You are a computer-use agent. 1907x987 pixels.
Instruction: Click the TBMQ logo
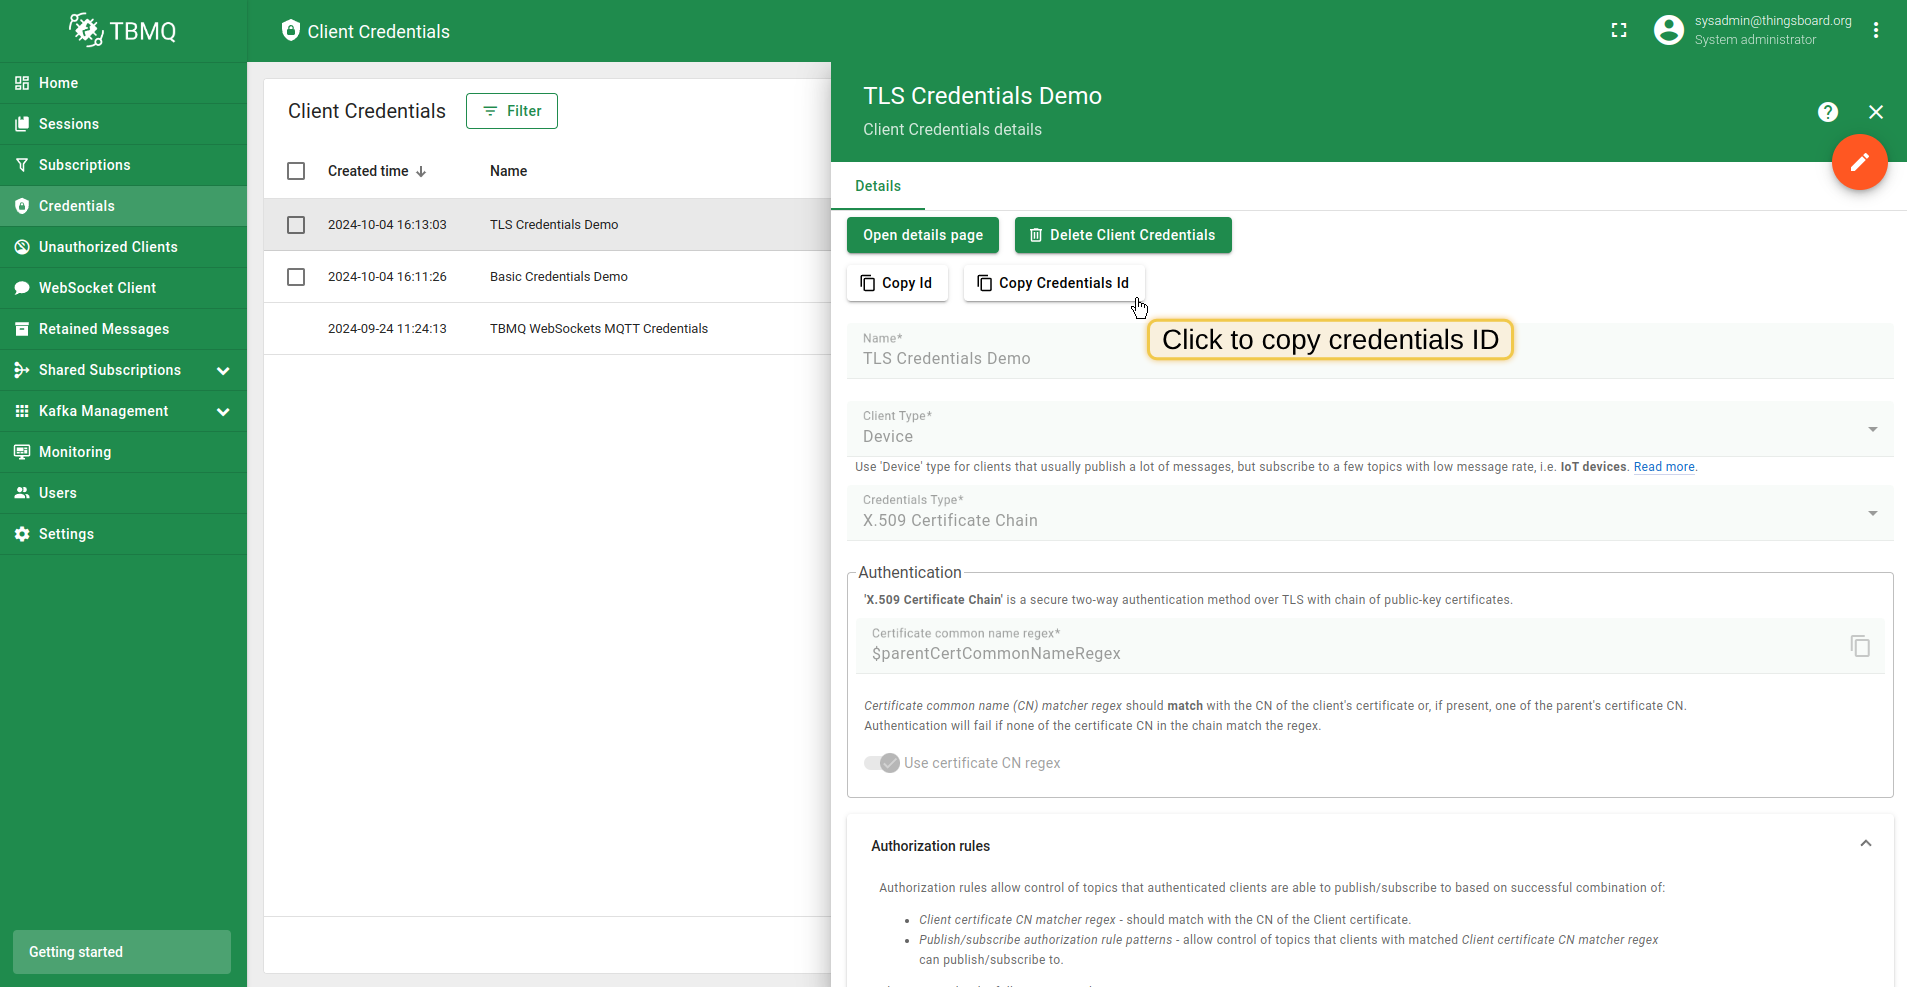click(x=123, y=31)
